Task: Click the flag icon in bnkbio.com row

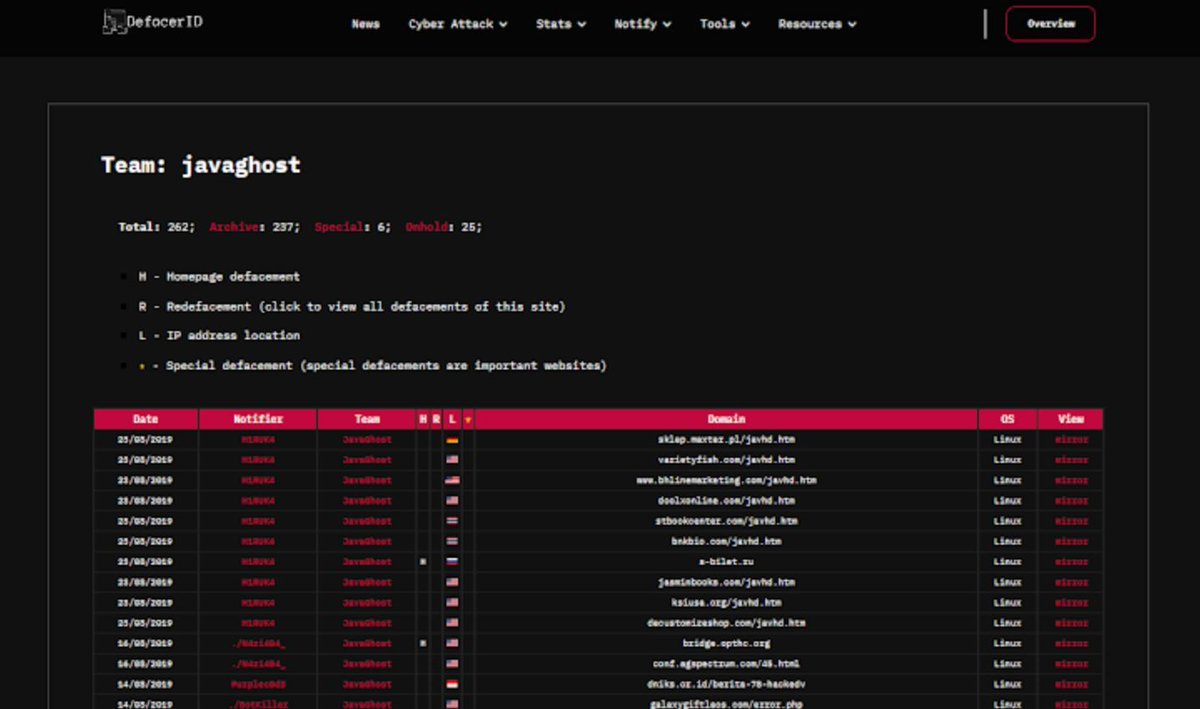Action: pyautogui.click(x=452, y=541)
